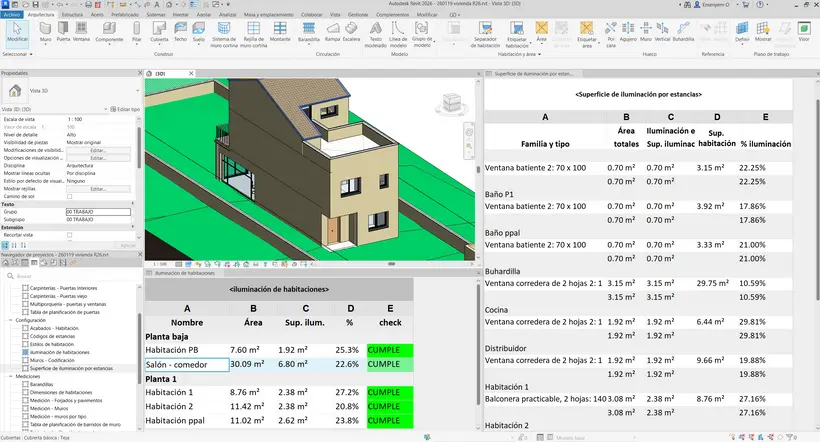Click the ViewCube in 3D view
Screen dimensions: 820x442
point(451,103)
